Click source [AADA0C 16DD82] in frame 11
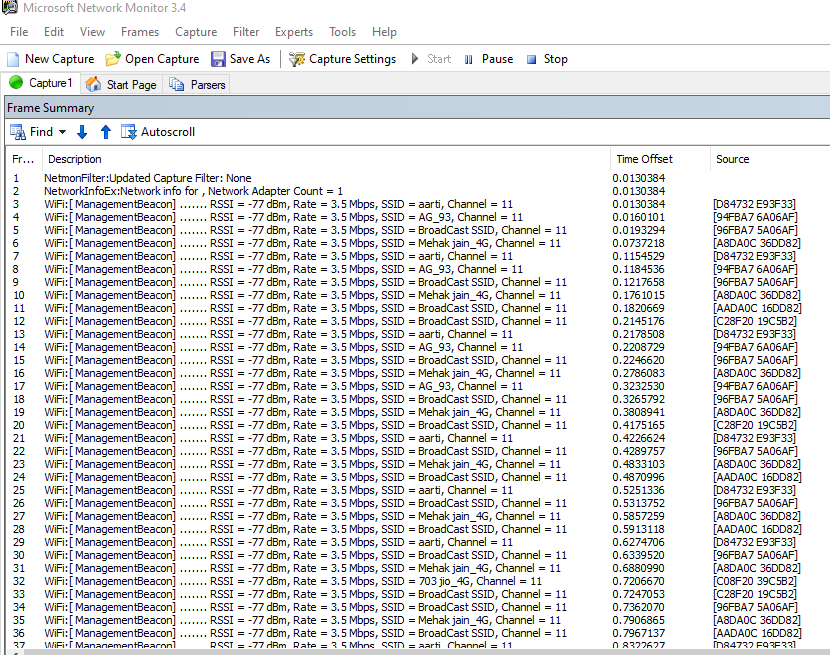The image size is (830, 655). coord(757,308)
